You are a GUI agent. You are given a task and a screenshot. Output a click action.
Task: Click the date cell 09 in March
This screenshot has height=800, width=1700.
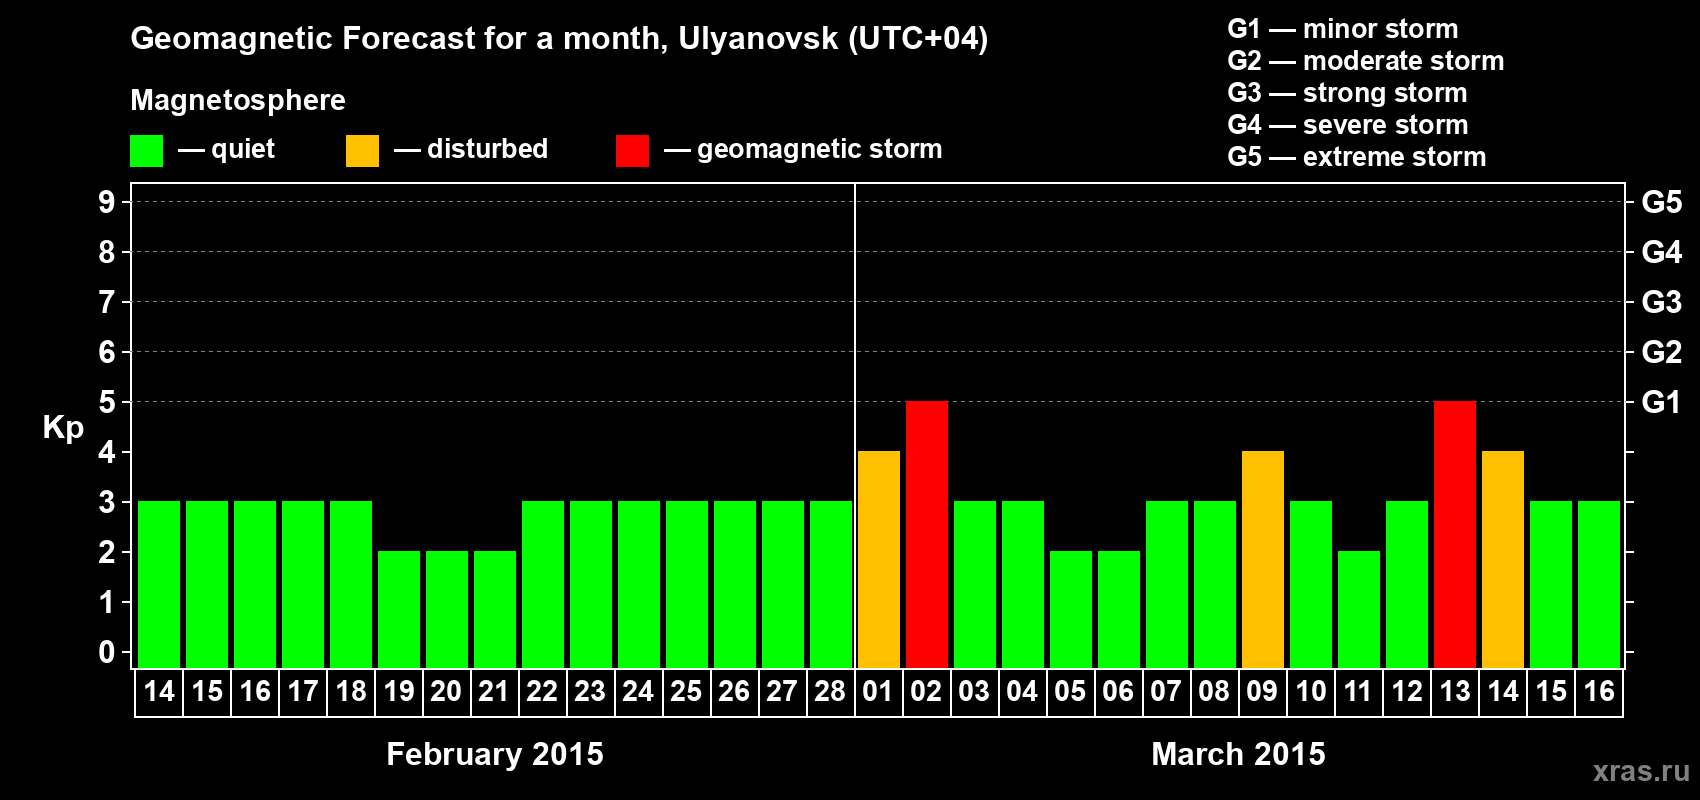coord(1263,692)
